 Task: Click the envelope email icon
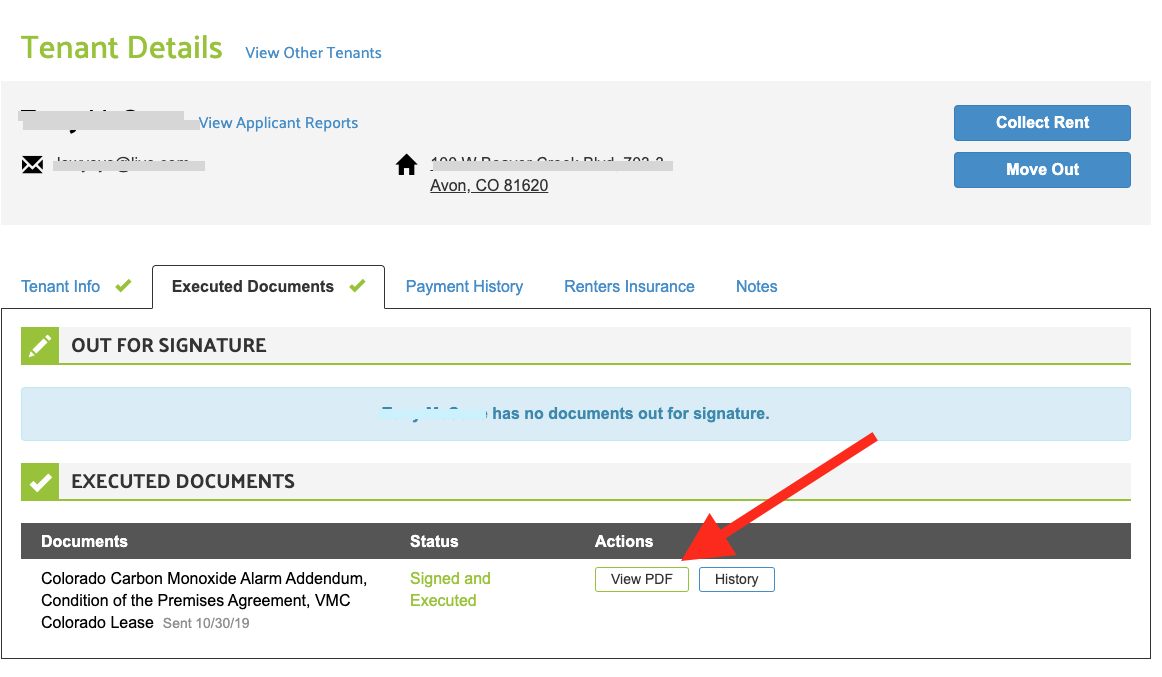point(32,165)
